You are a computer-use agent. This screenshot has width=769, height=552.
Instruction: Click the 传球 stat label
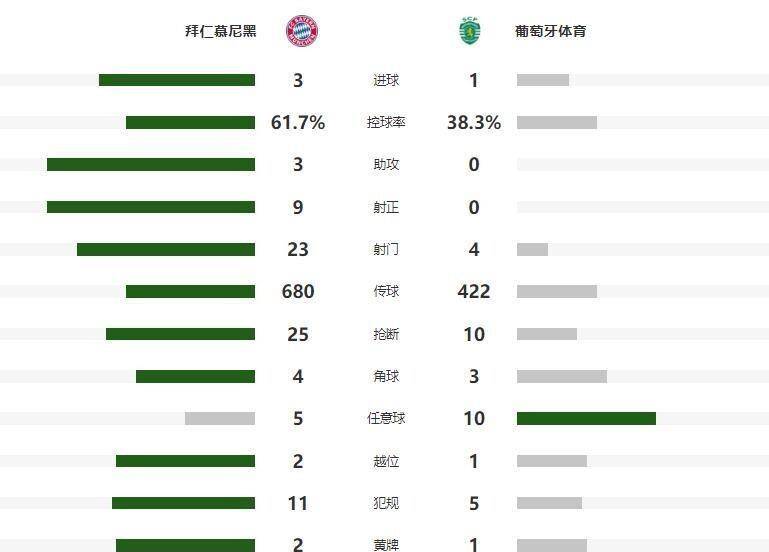click(385, 292)
